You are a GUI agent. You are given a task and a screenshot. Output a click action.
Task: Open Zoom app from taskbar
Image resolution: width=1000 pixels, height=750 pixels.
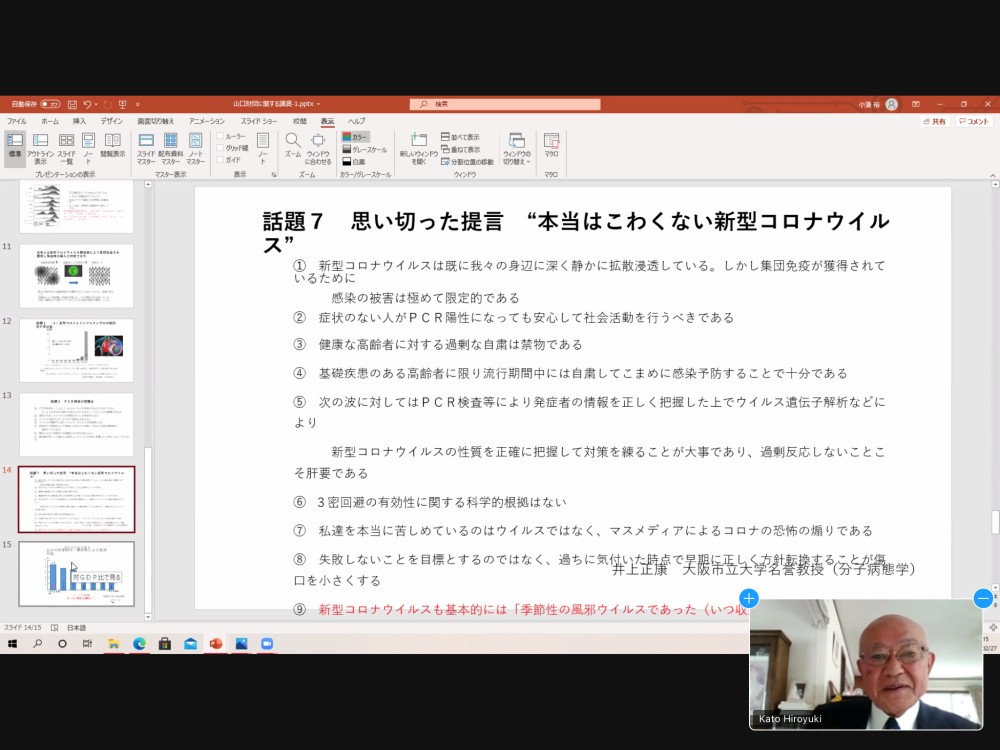pyautogui.click(x=267, y=643)
